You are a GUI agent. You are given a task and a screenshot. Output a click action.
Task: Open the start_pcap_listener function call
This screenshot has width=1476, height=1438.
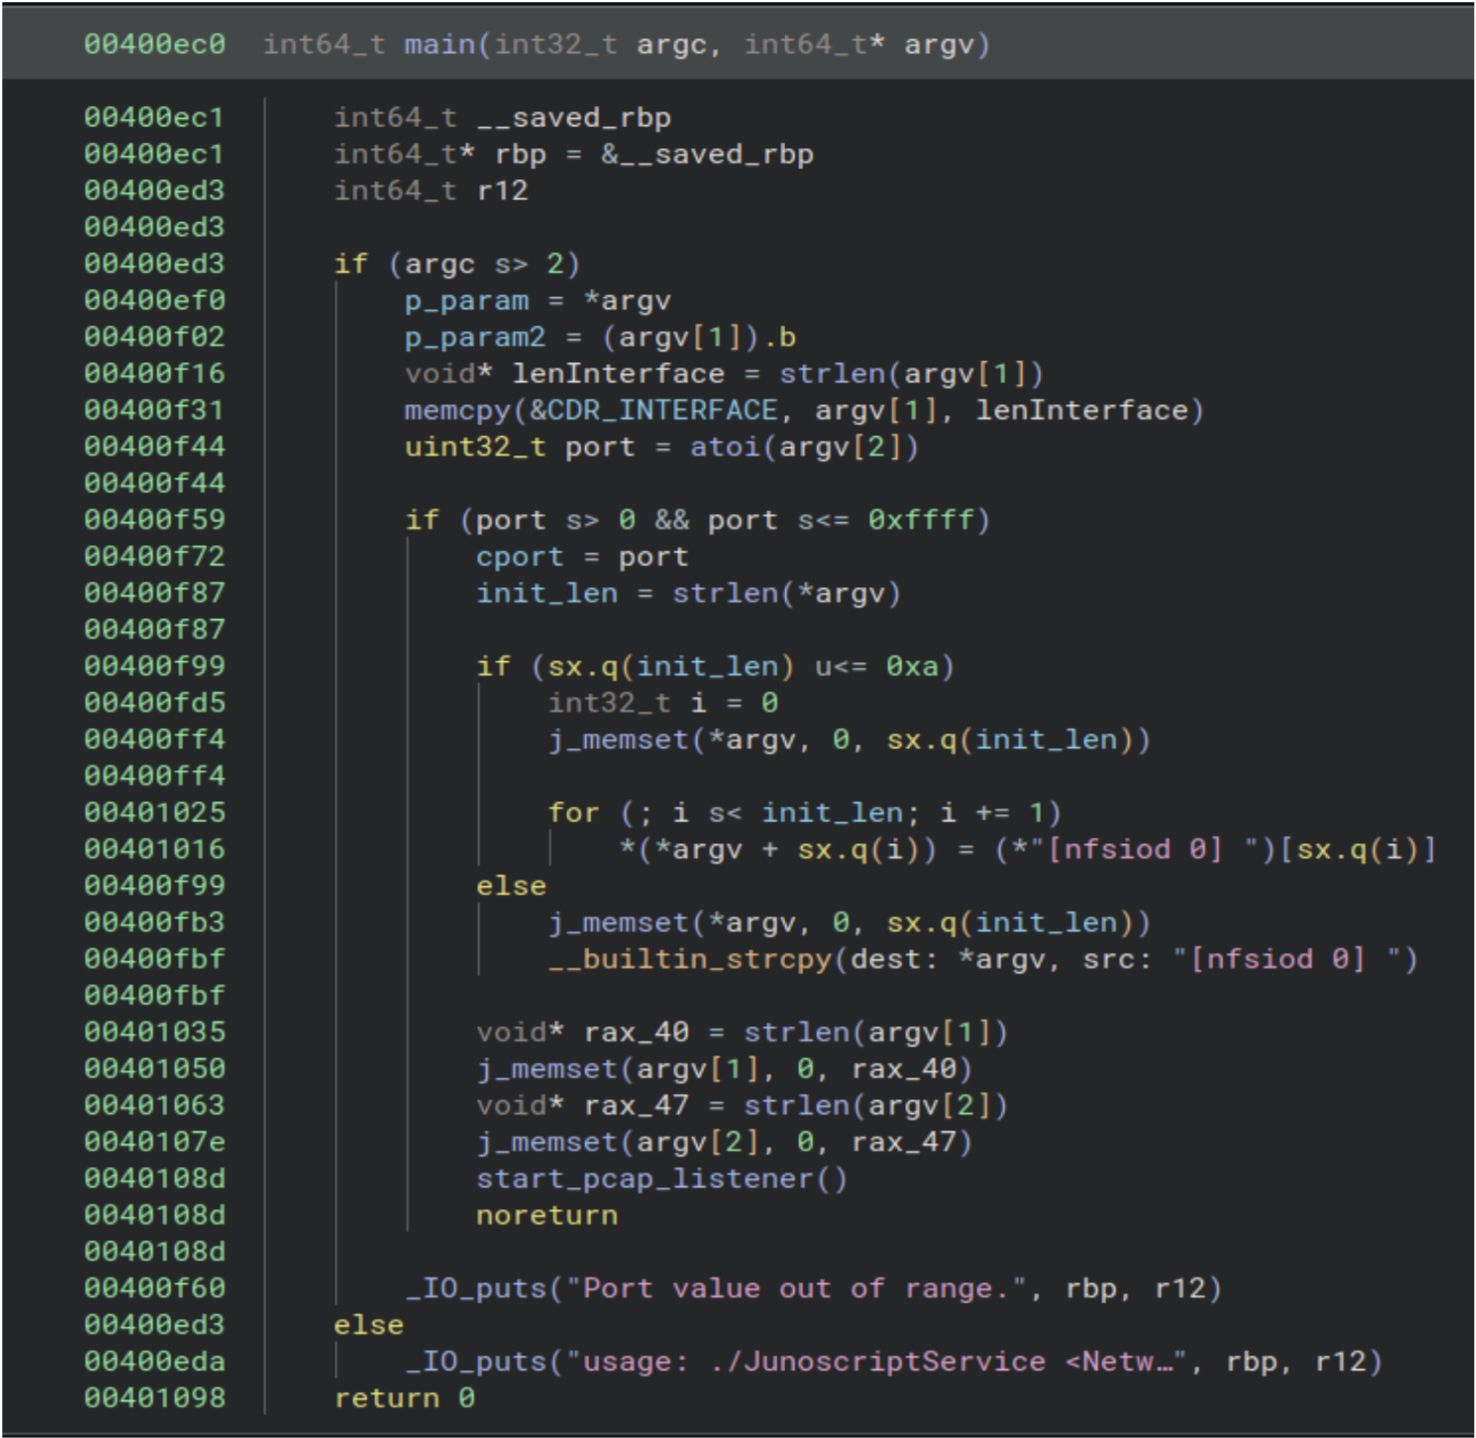pyautogui.click(x=645, y=1179)
